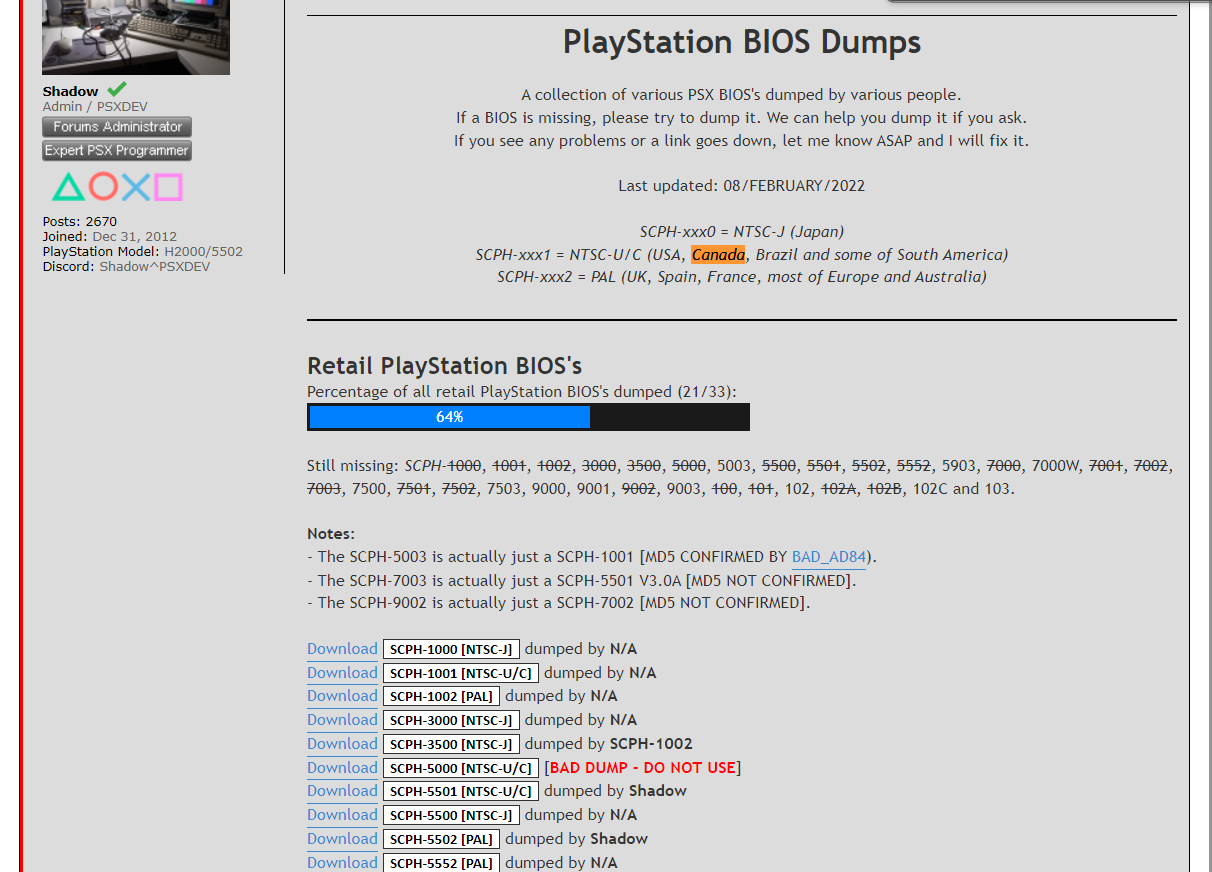Download the SCPH-1001 NTSC-U/C BIOS

coord(342,673)
